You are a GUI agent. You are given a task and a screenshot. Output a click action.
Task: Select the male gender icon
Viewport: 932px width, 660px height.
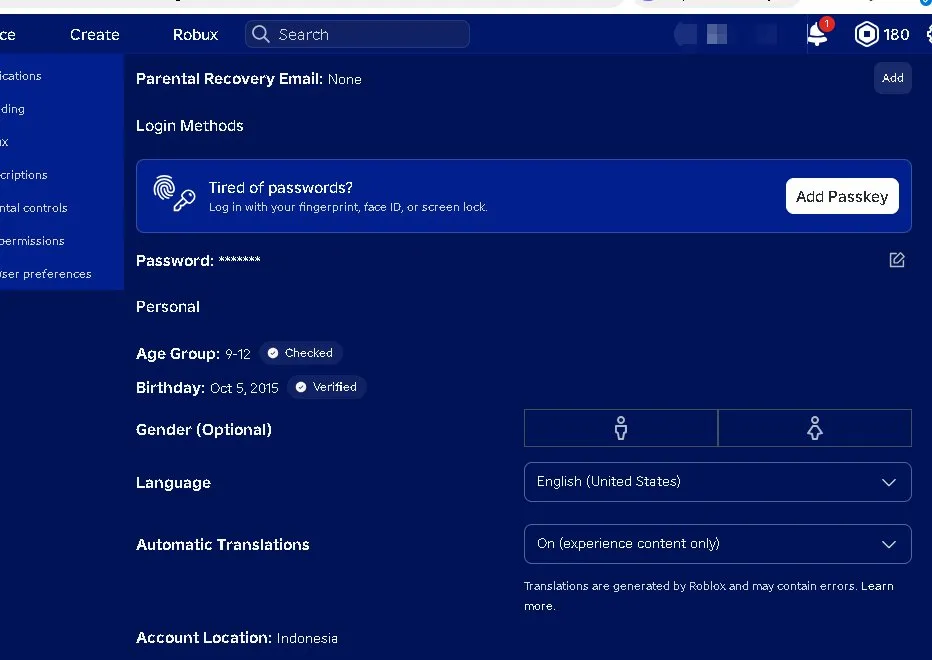[x=621, y=428]
